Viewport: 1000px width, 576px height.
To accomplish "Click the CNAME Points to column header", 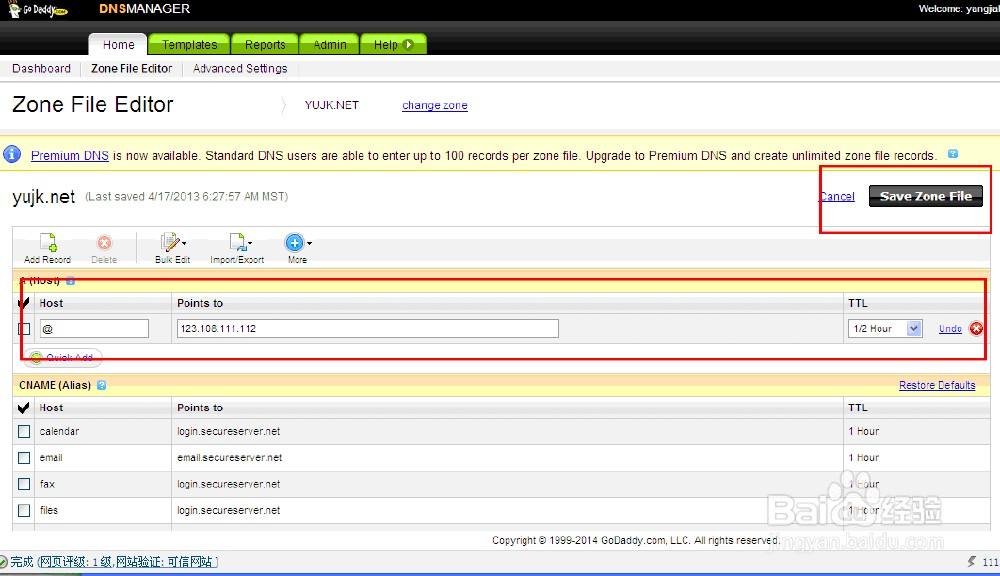I will [x=200, y=408].
